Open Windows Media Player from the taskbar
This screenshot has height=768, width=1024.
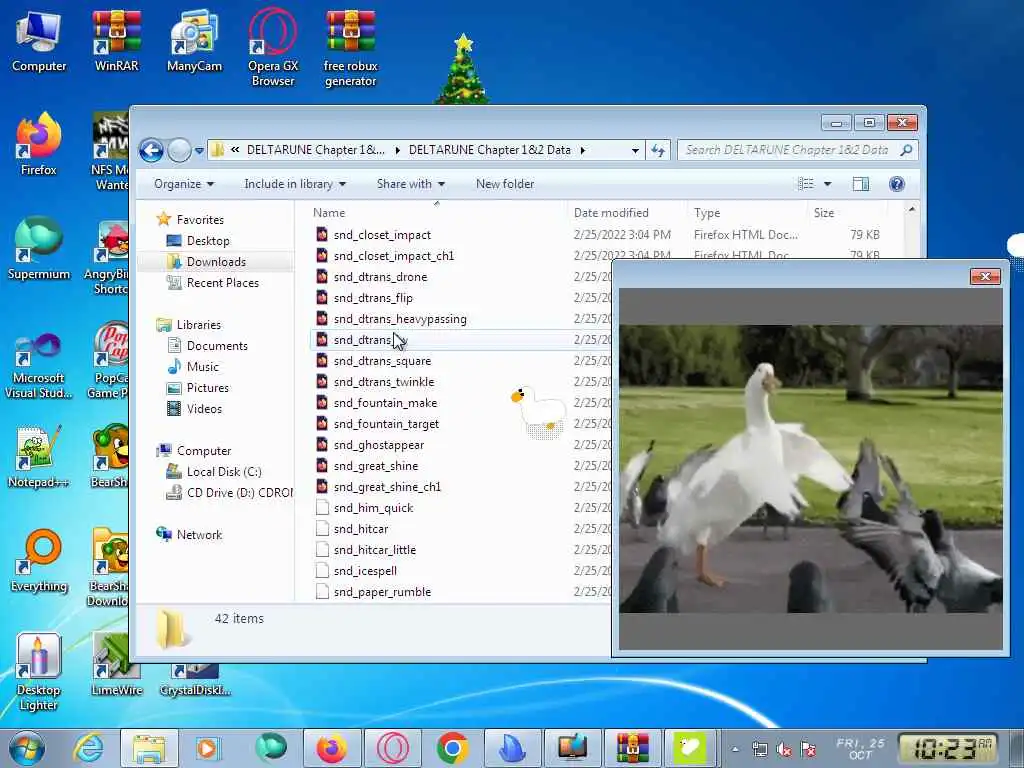pyautogui.click(x=206, y=748)
